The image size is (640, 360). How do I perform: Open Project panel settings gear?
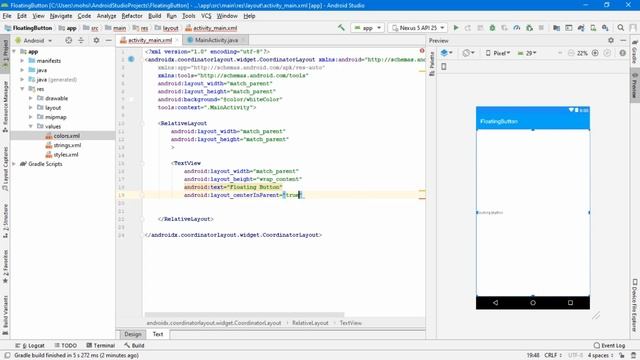click(96, 40)
